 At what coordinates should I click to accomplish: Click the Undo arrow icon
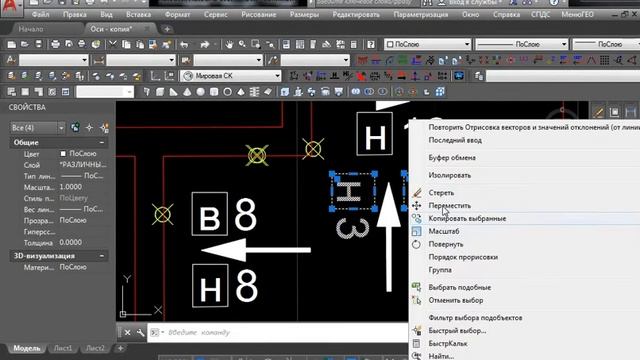(x=184, y=44)
